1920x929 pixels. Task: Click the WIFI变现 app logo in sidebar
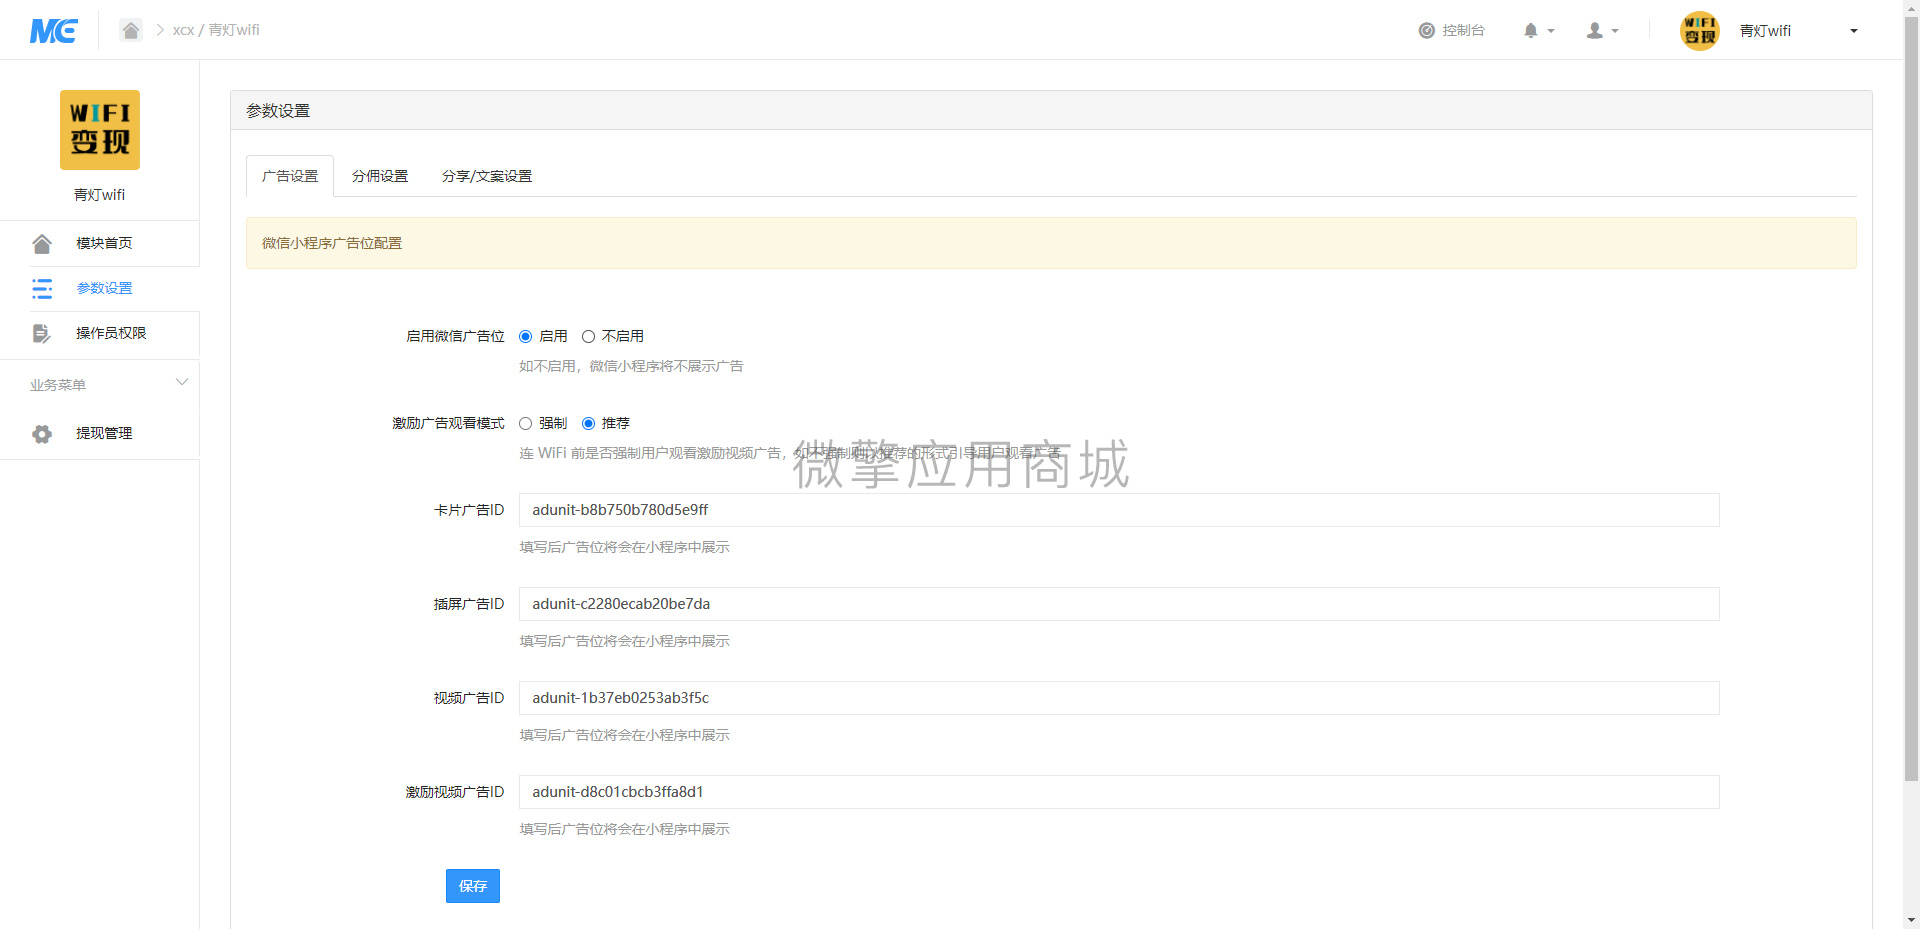coord(100,130)
